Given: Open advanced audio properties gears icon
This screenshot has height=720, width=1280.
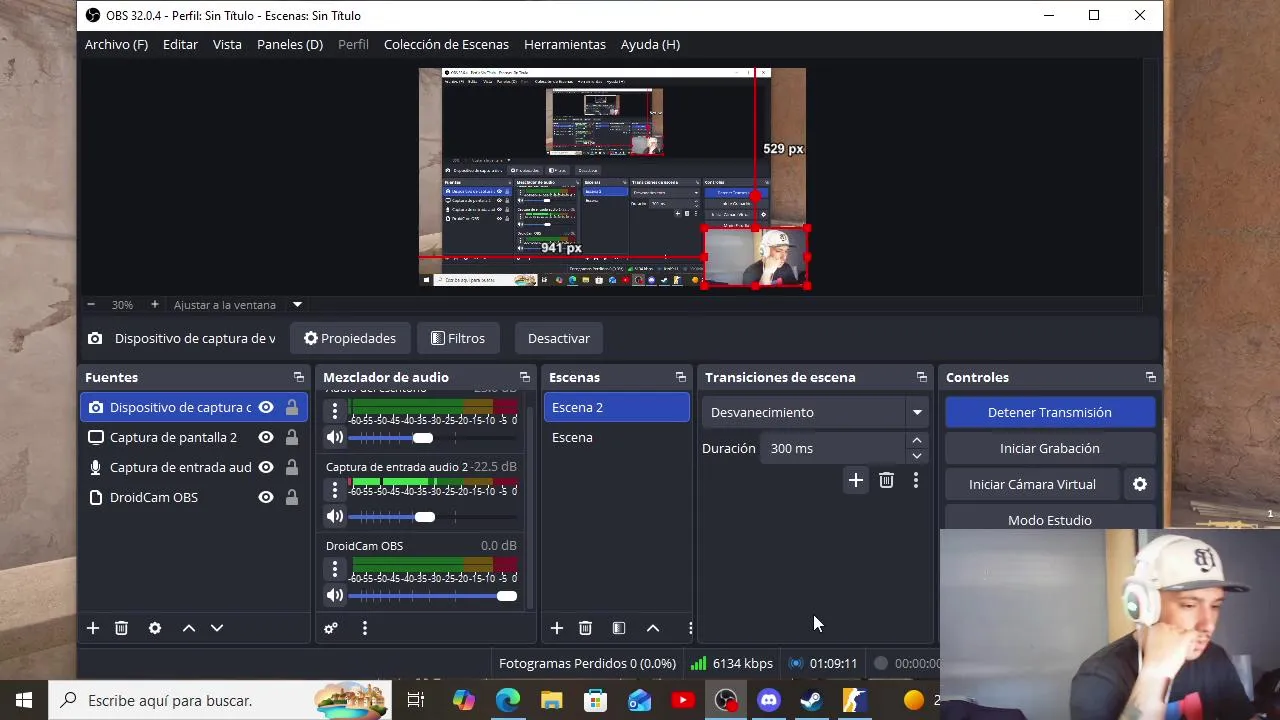Looking at the screenshot, I should [331, 628].
